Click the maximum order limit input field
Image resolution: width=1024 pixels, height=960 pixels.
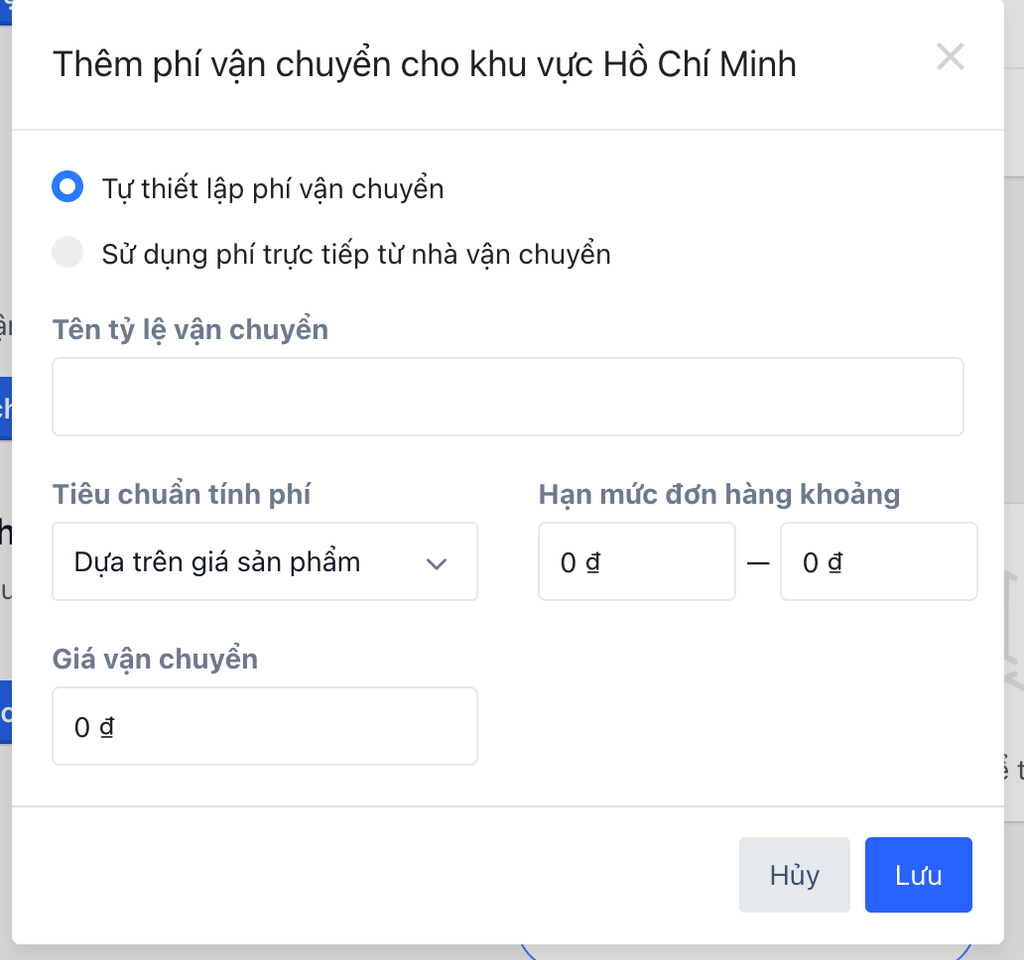(x=878, y=562)
